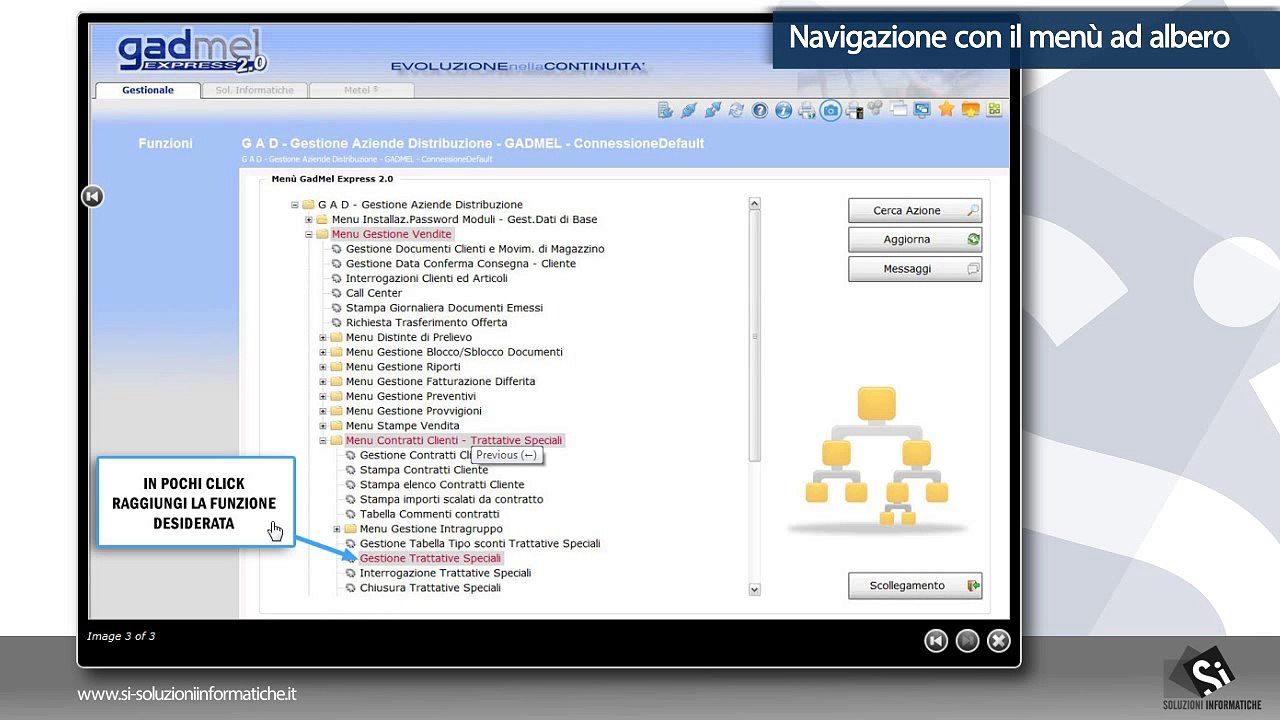The image size is (1280, 720).
Task: Click the Funzioni sidebar heading
Action: coord(165,144)
